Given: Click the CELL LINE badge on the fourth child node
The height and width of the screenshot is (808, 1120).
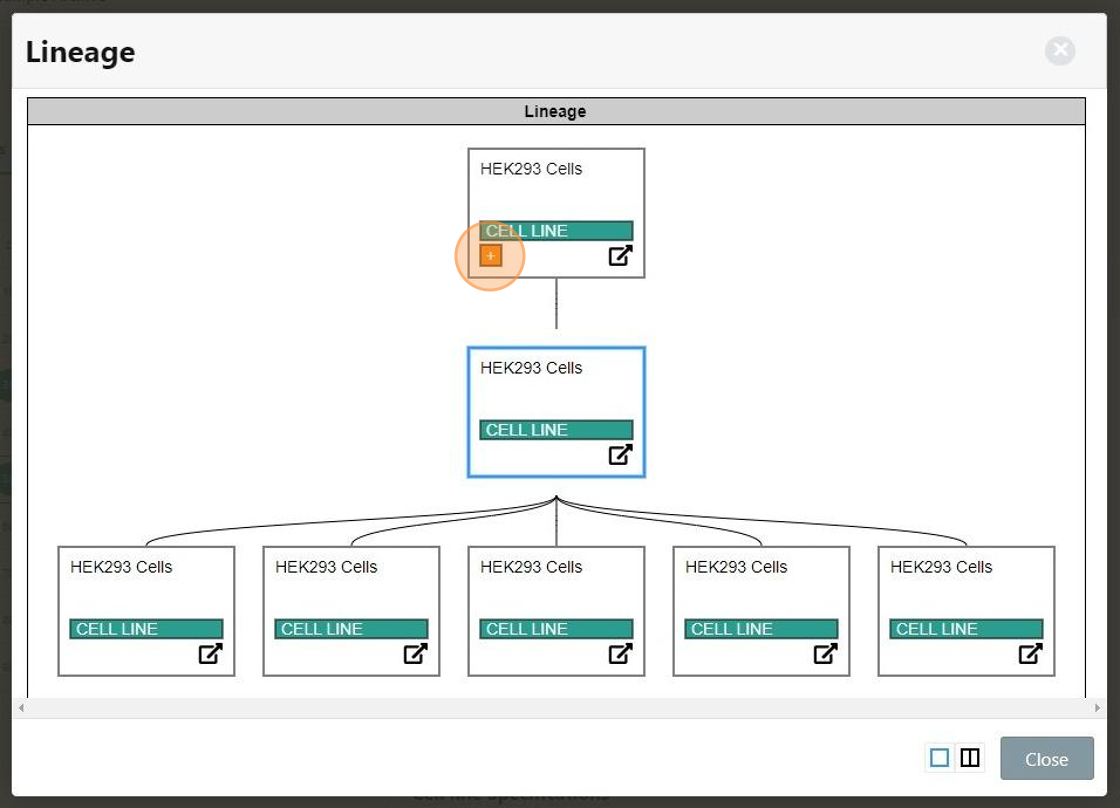Looking at the screenshot, I should coord(761,629).
